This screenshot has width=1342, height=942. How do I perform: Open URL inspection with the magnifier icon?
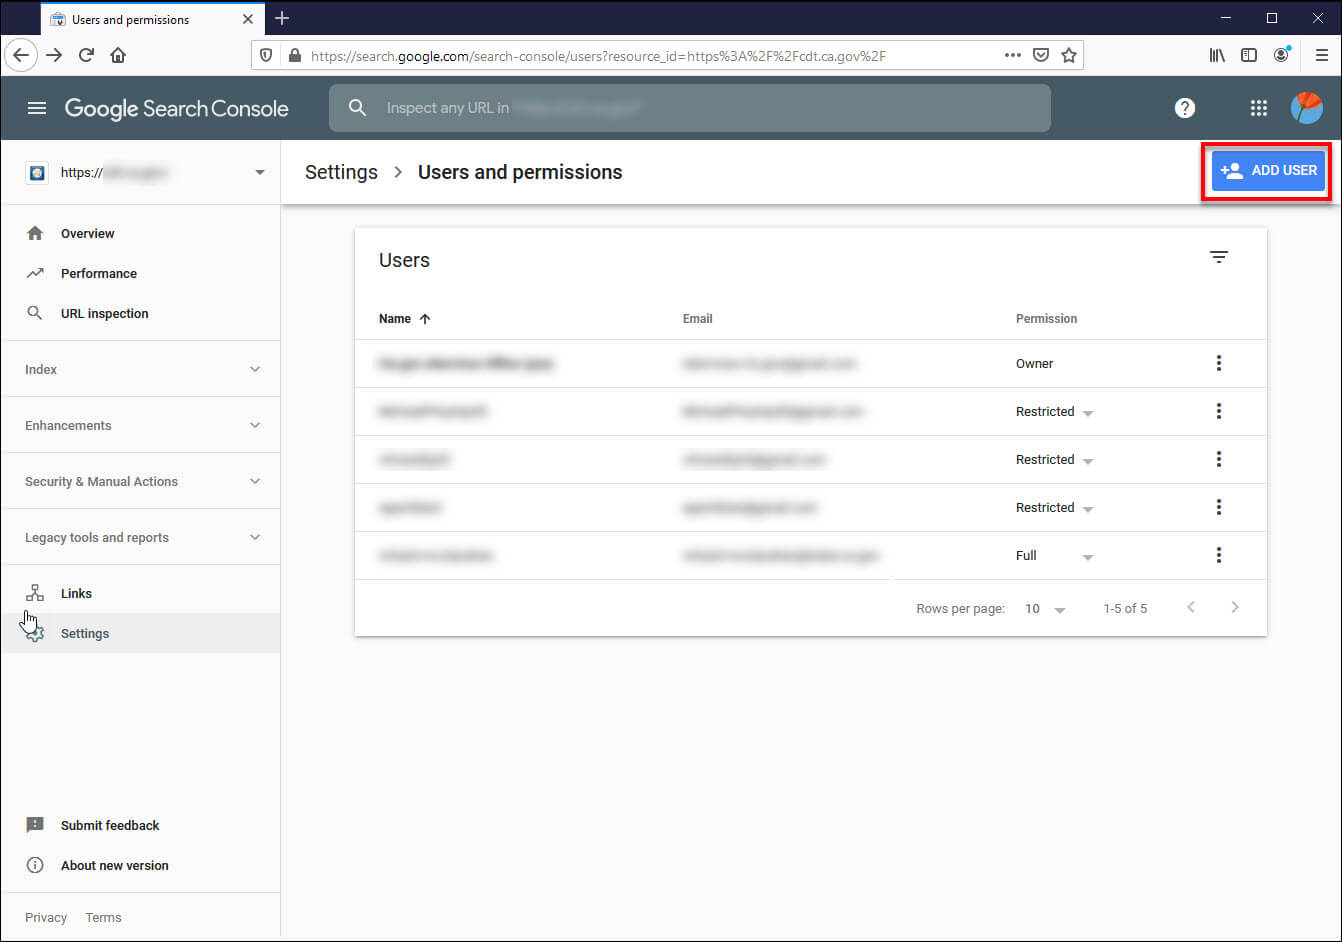tap(36, 313)
